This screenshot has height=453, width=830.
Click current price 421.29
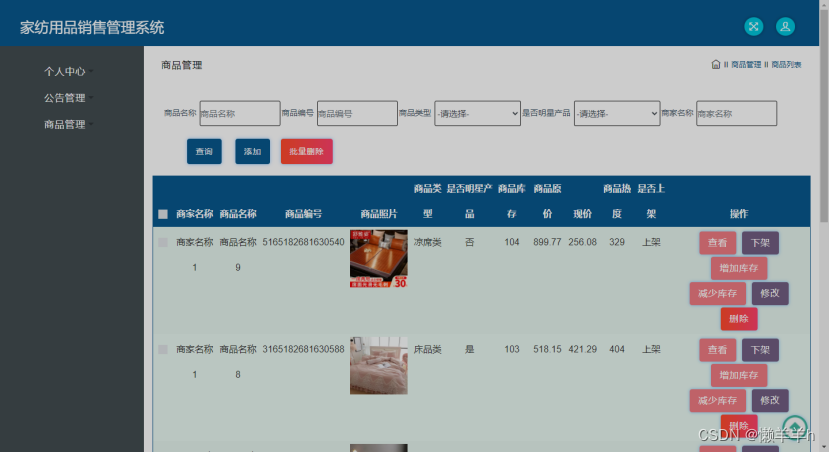582,349
